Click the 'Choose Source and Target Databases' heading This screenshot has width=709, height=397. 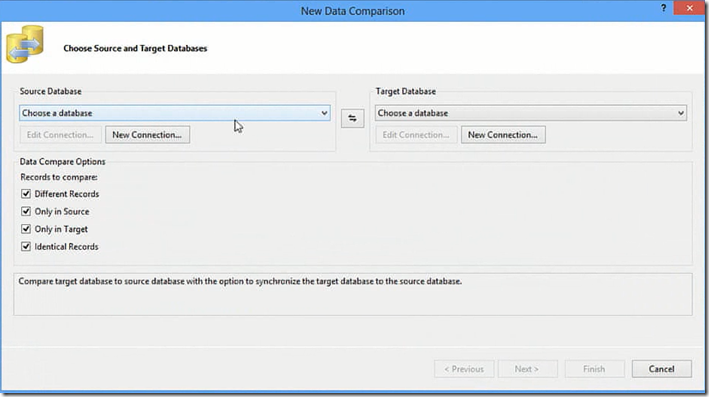(135, 48)
